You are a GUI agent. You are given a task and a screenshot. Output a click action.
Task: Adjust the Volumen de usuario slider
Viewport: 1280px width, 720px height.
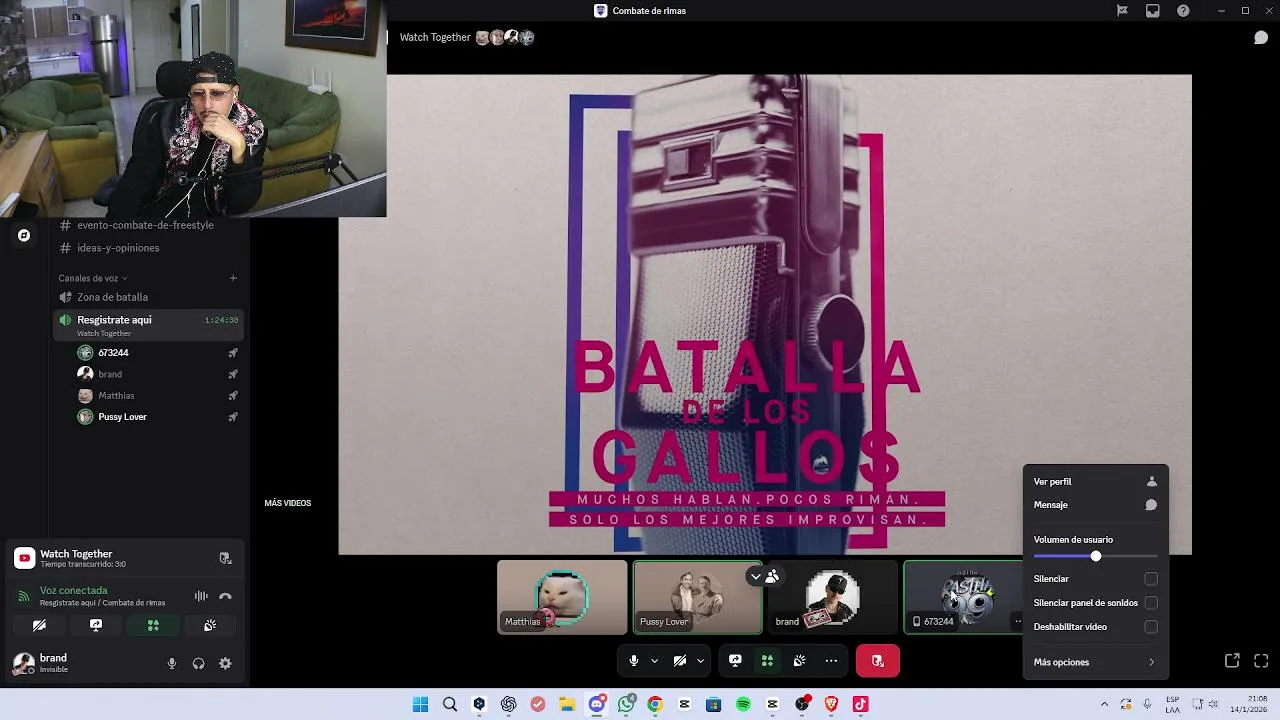pyautogui.click(x=1095, y=556)
